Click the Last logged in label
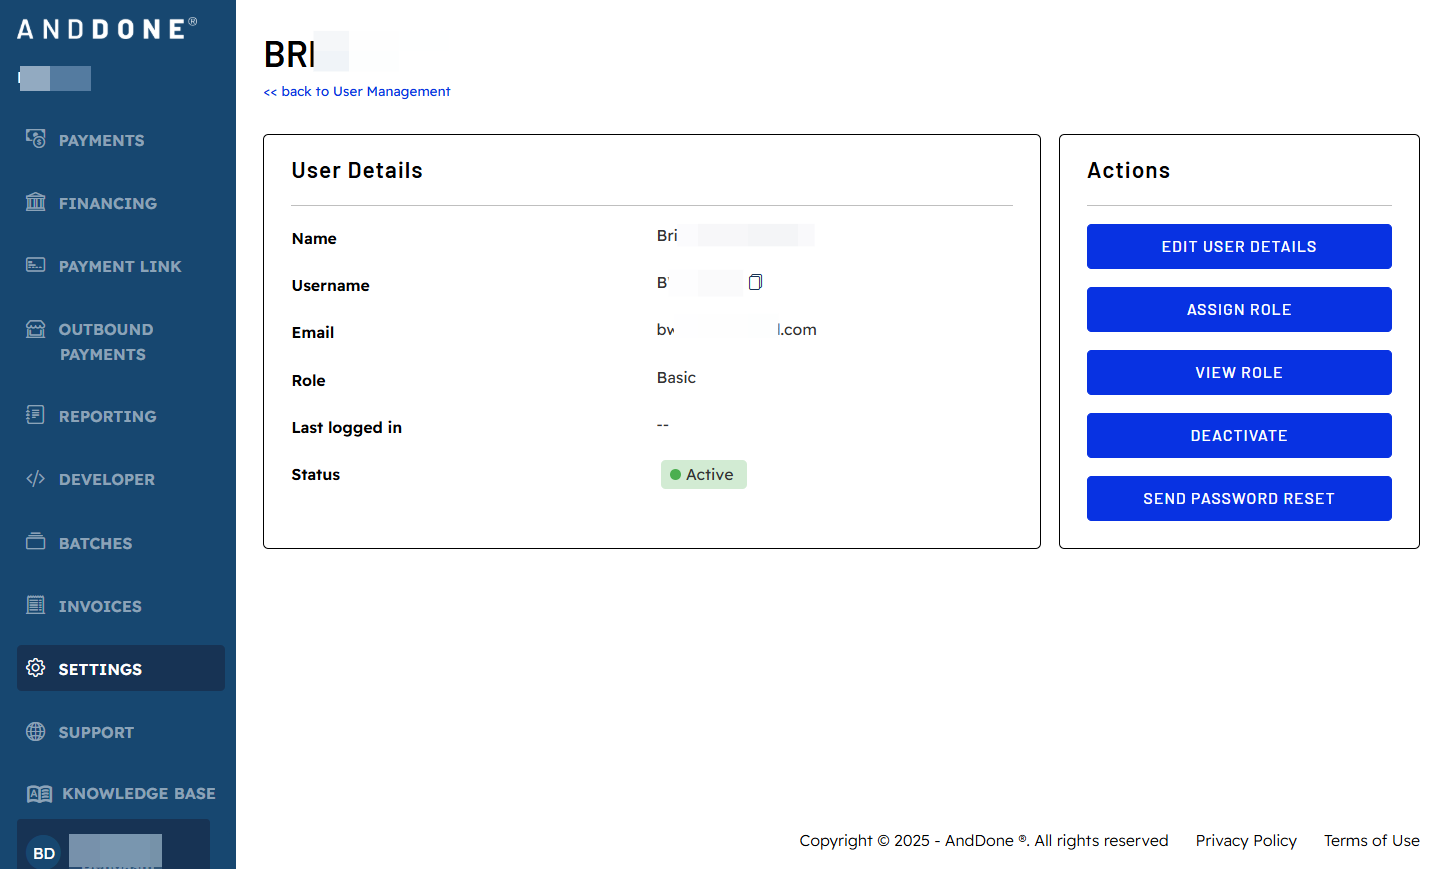Image resolution: width=1447 pixels, height=869 pixels. pos(347,427)
